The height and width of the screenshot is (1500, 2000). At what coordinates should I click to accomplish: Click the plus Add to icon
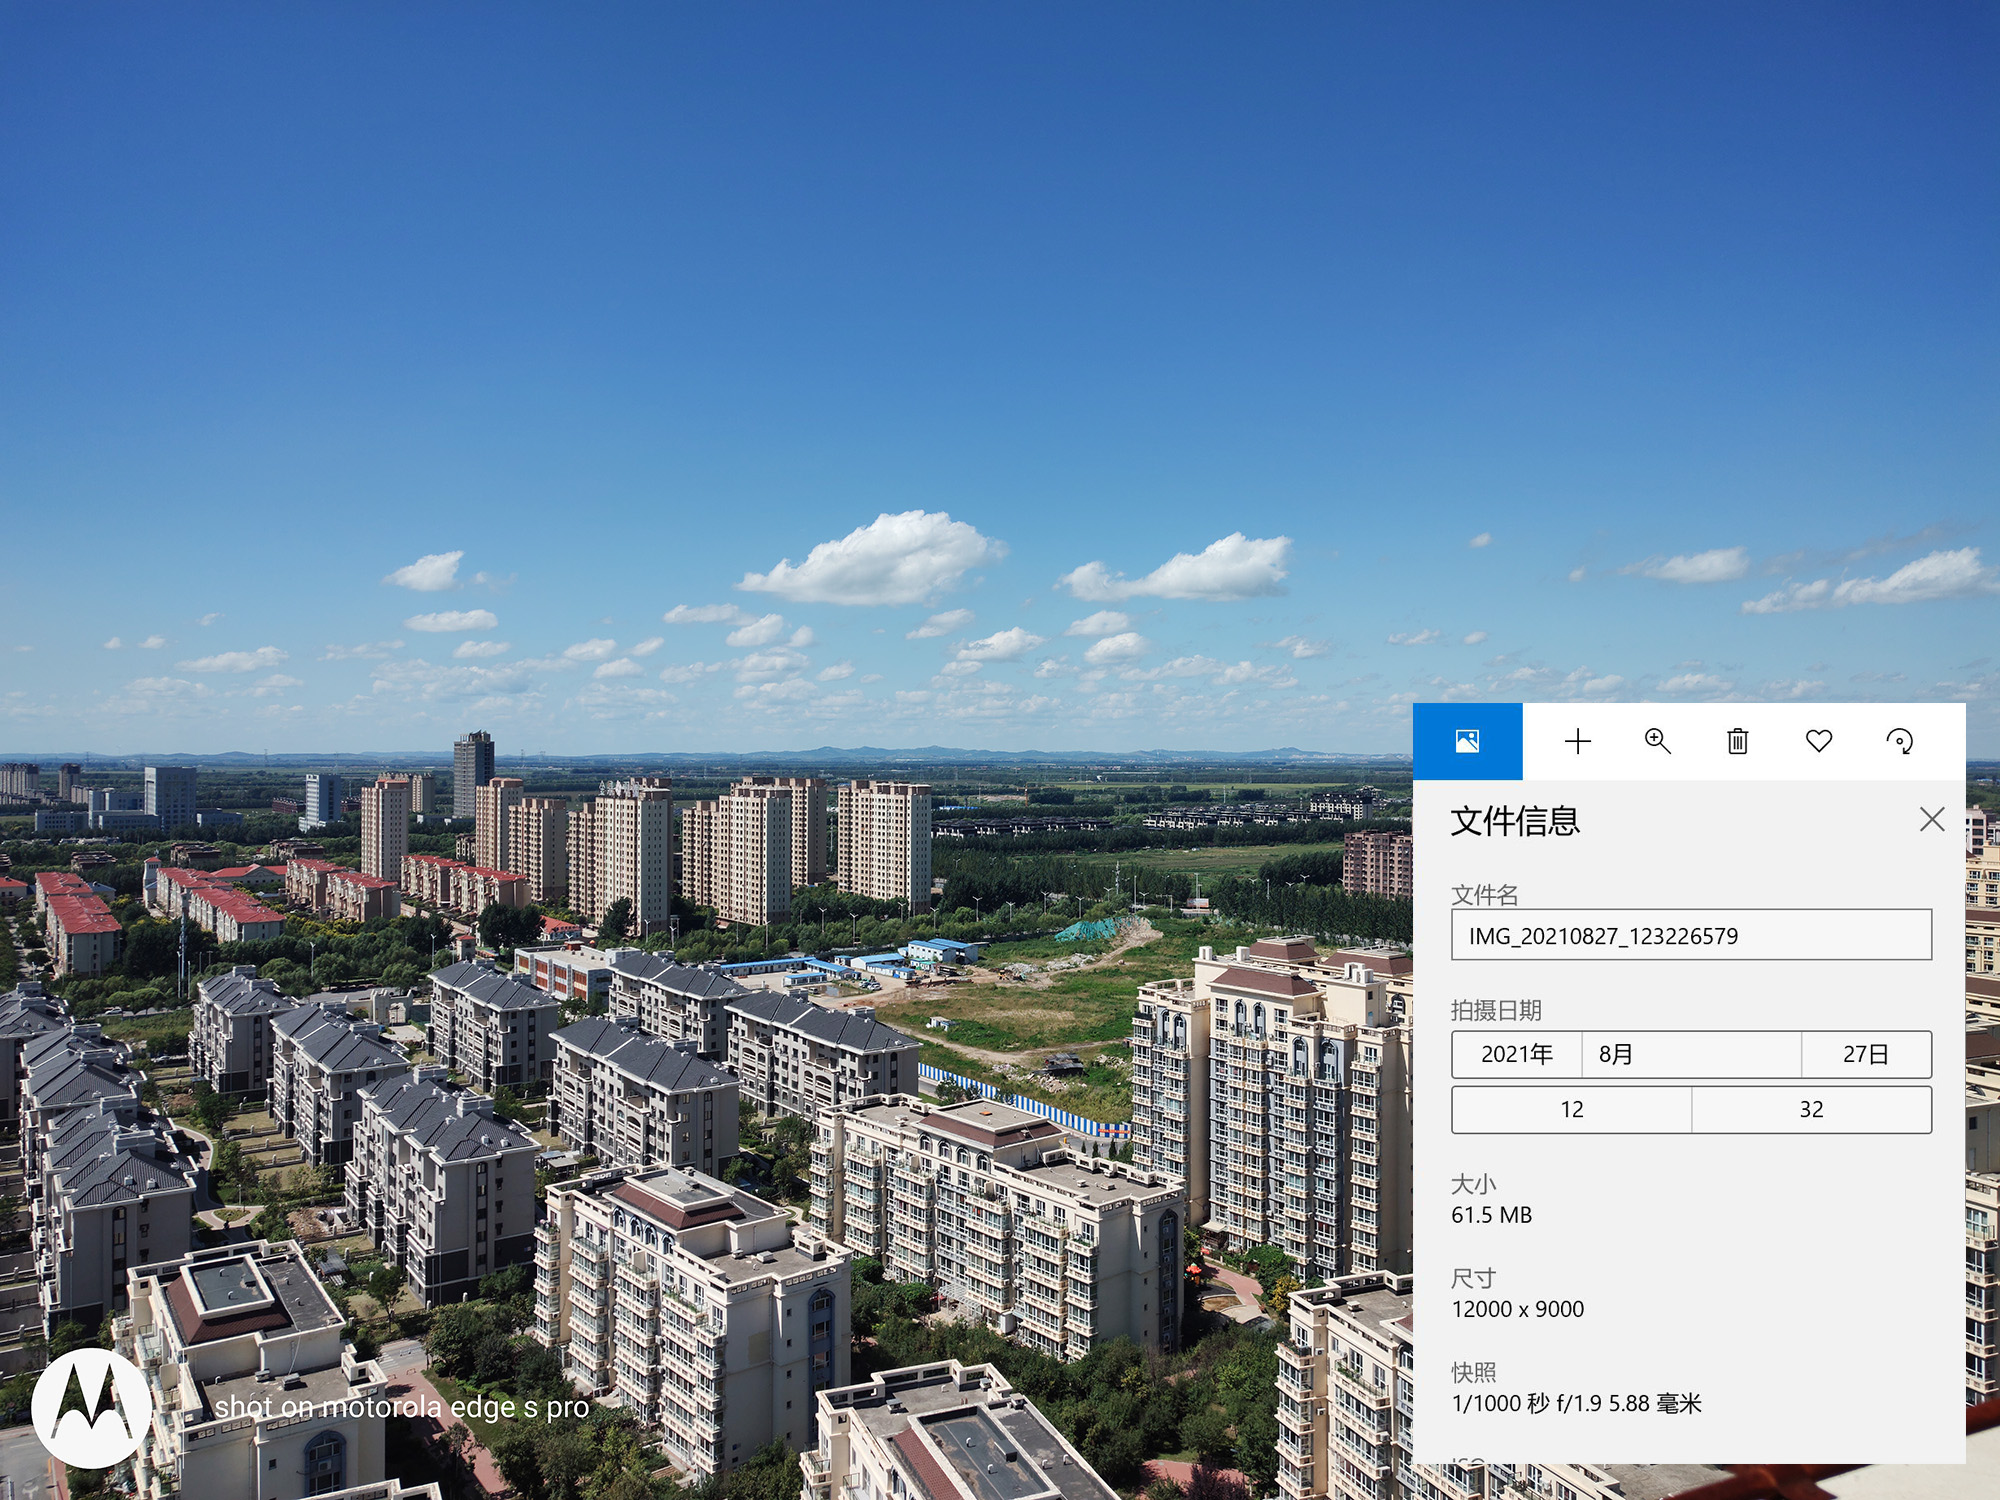(x=1577, y=741)
